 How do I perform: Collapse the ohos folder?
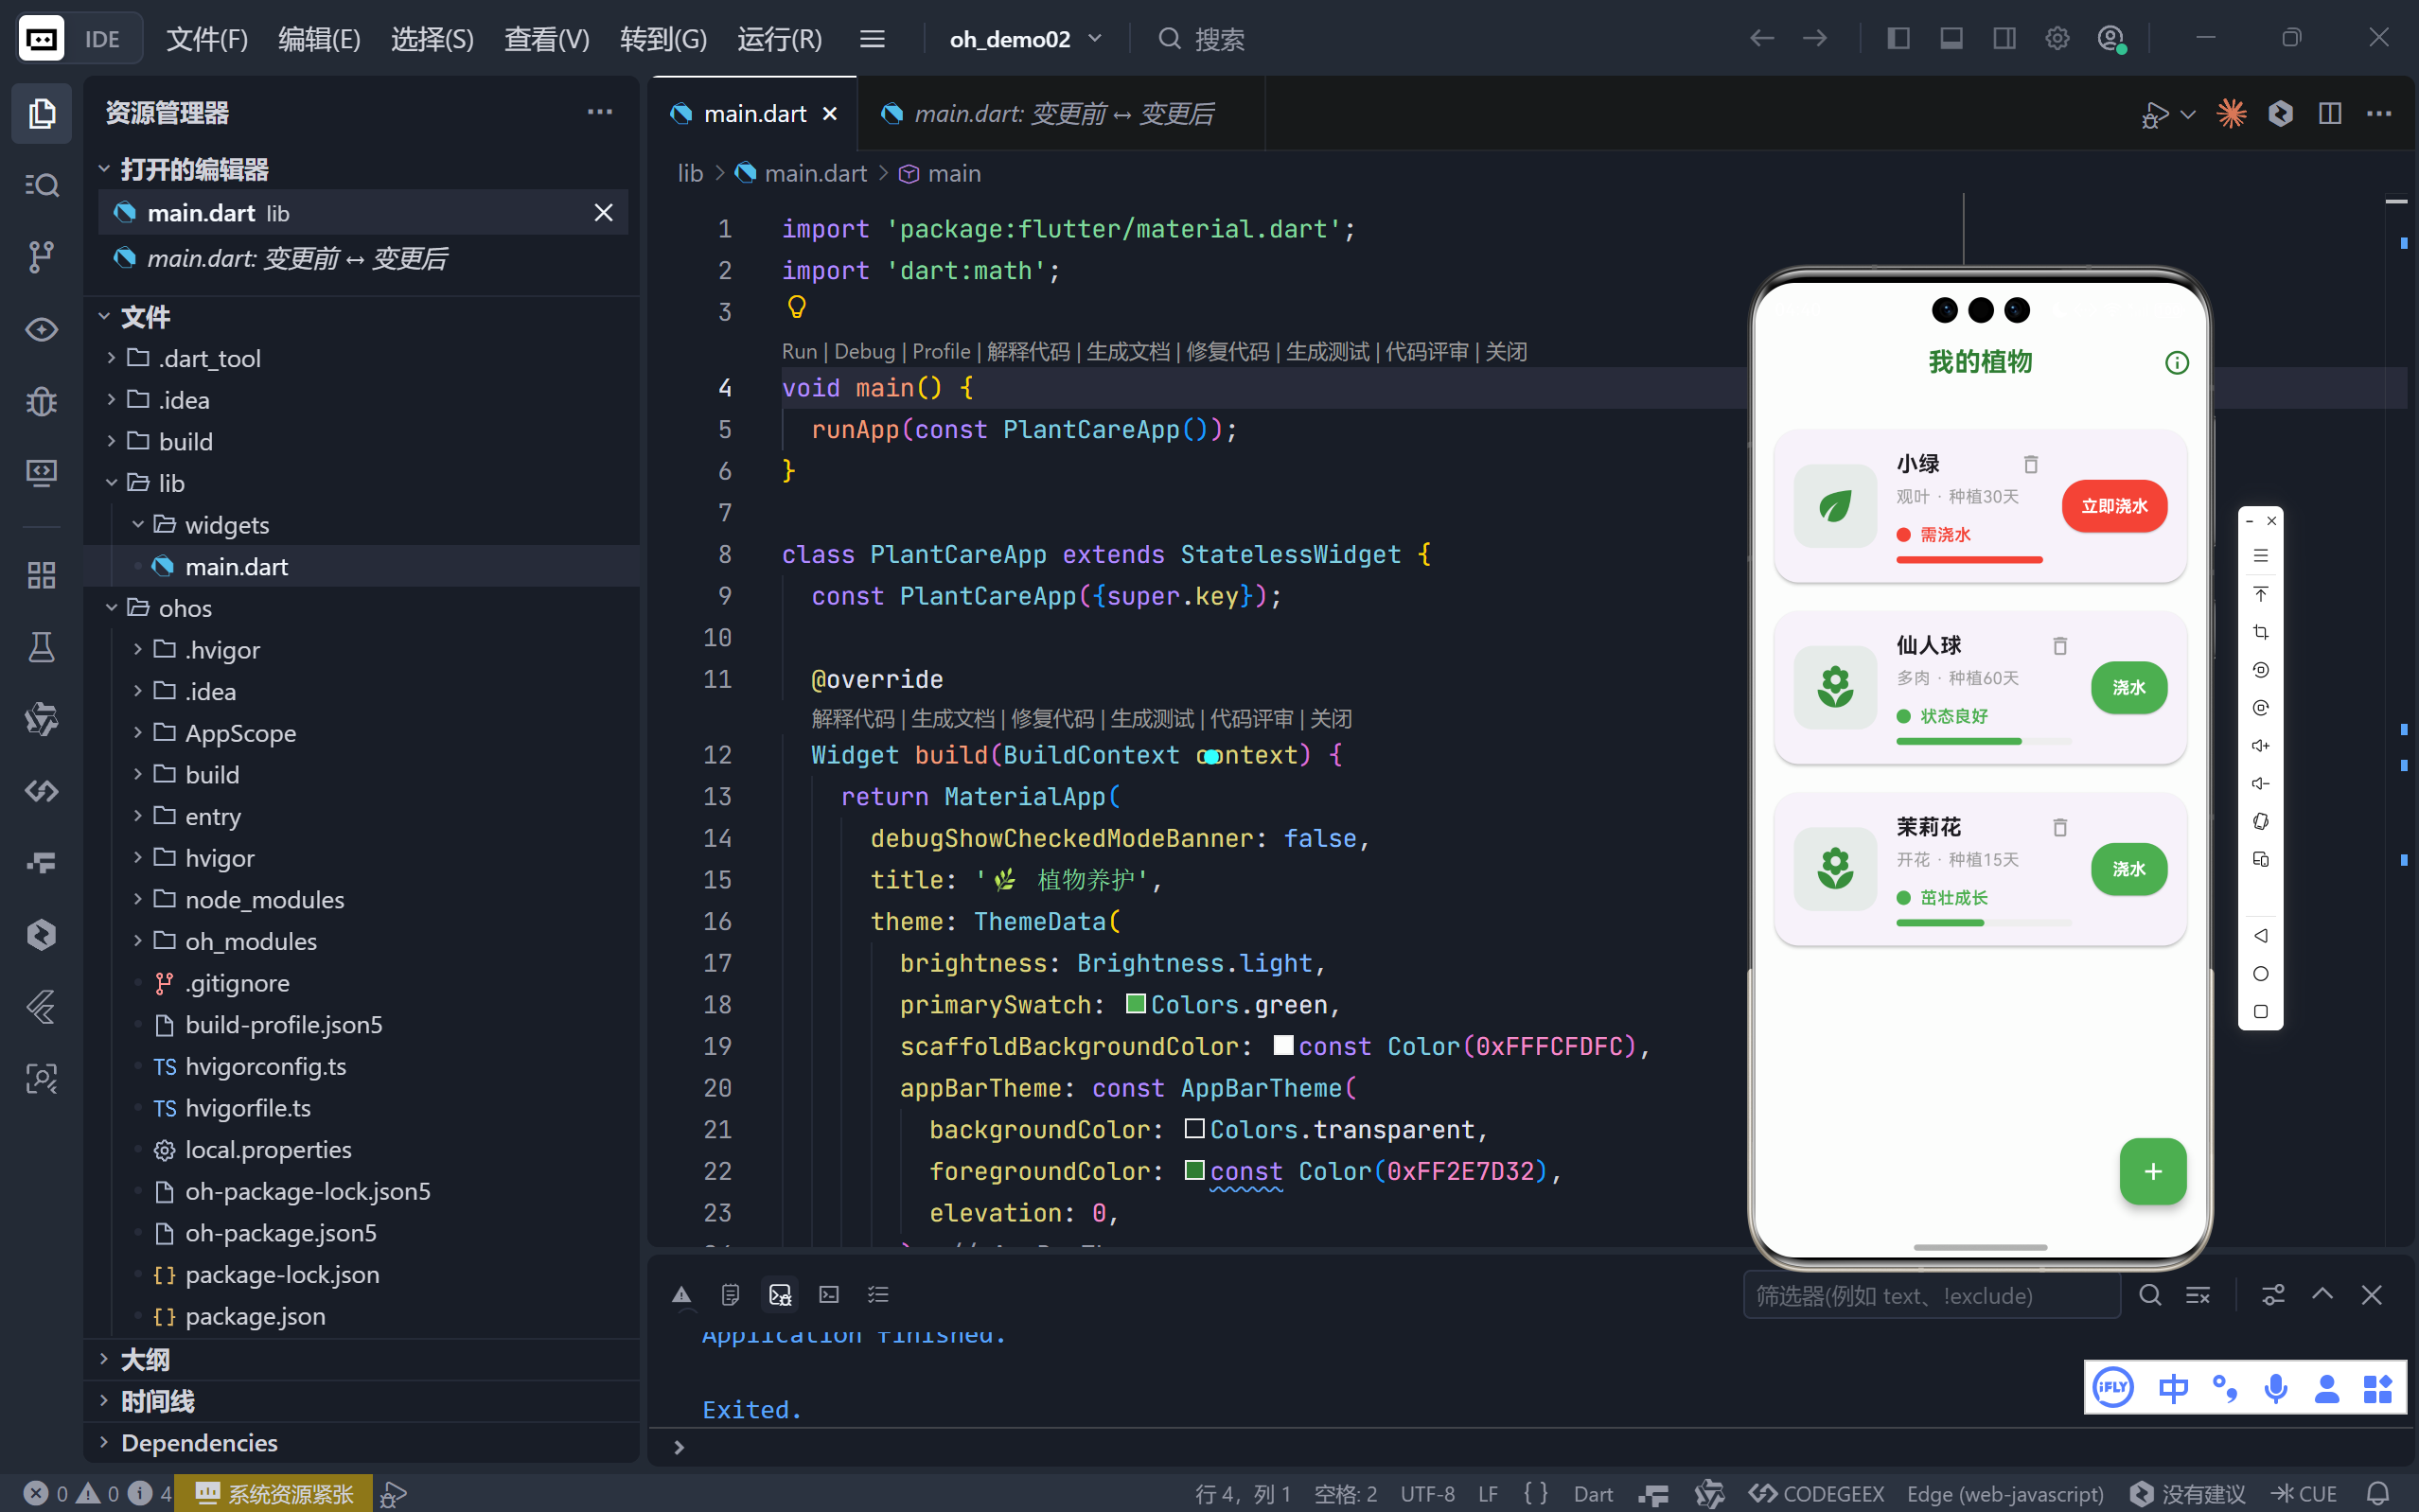pyautogui.click(x=184, y=608)
